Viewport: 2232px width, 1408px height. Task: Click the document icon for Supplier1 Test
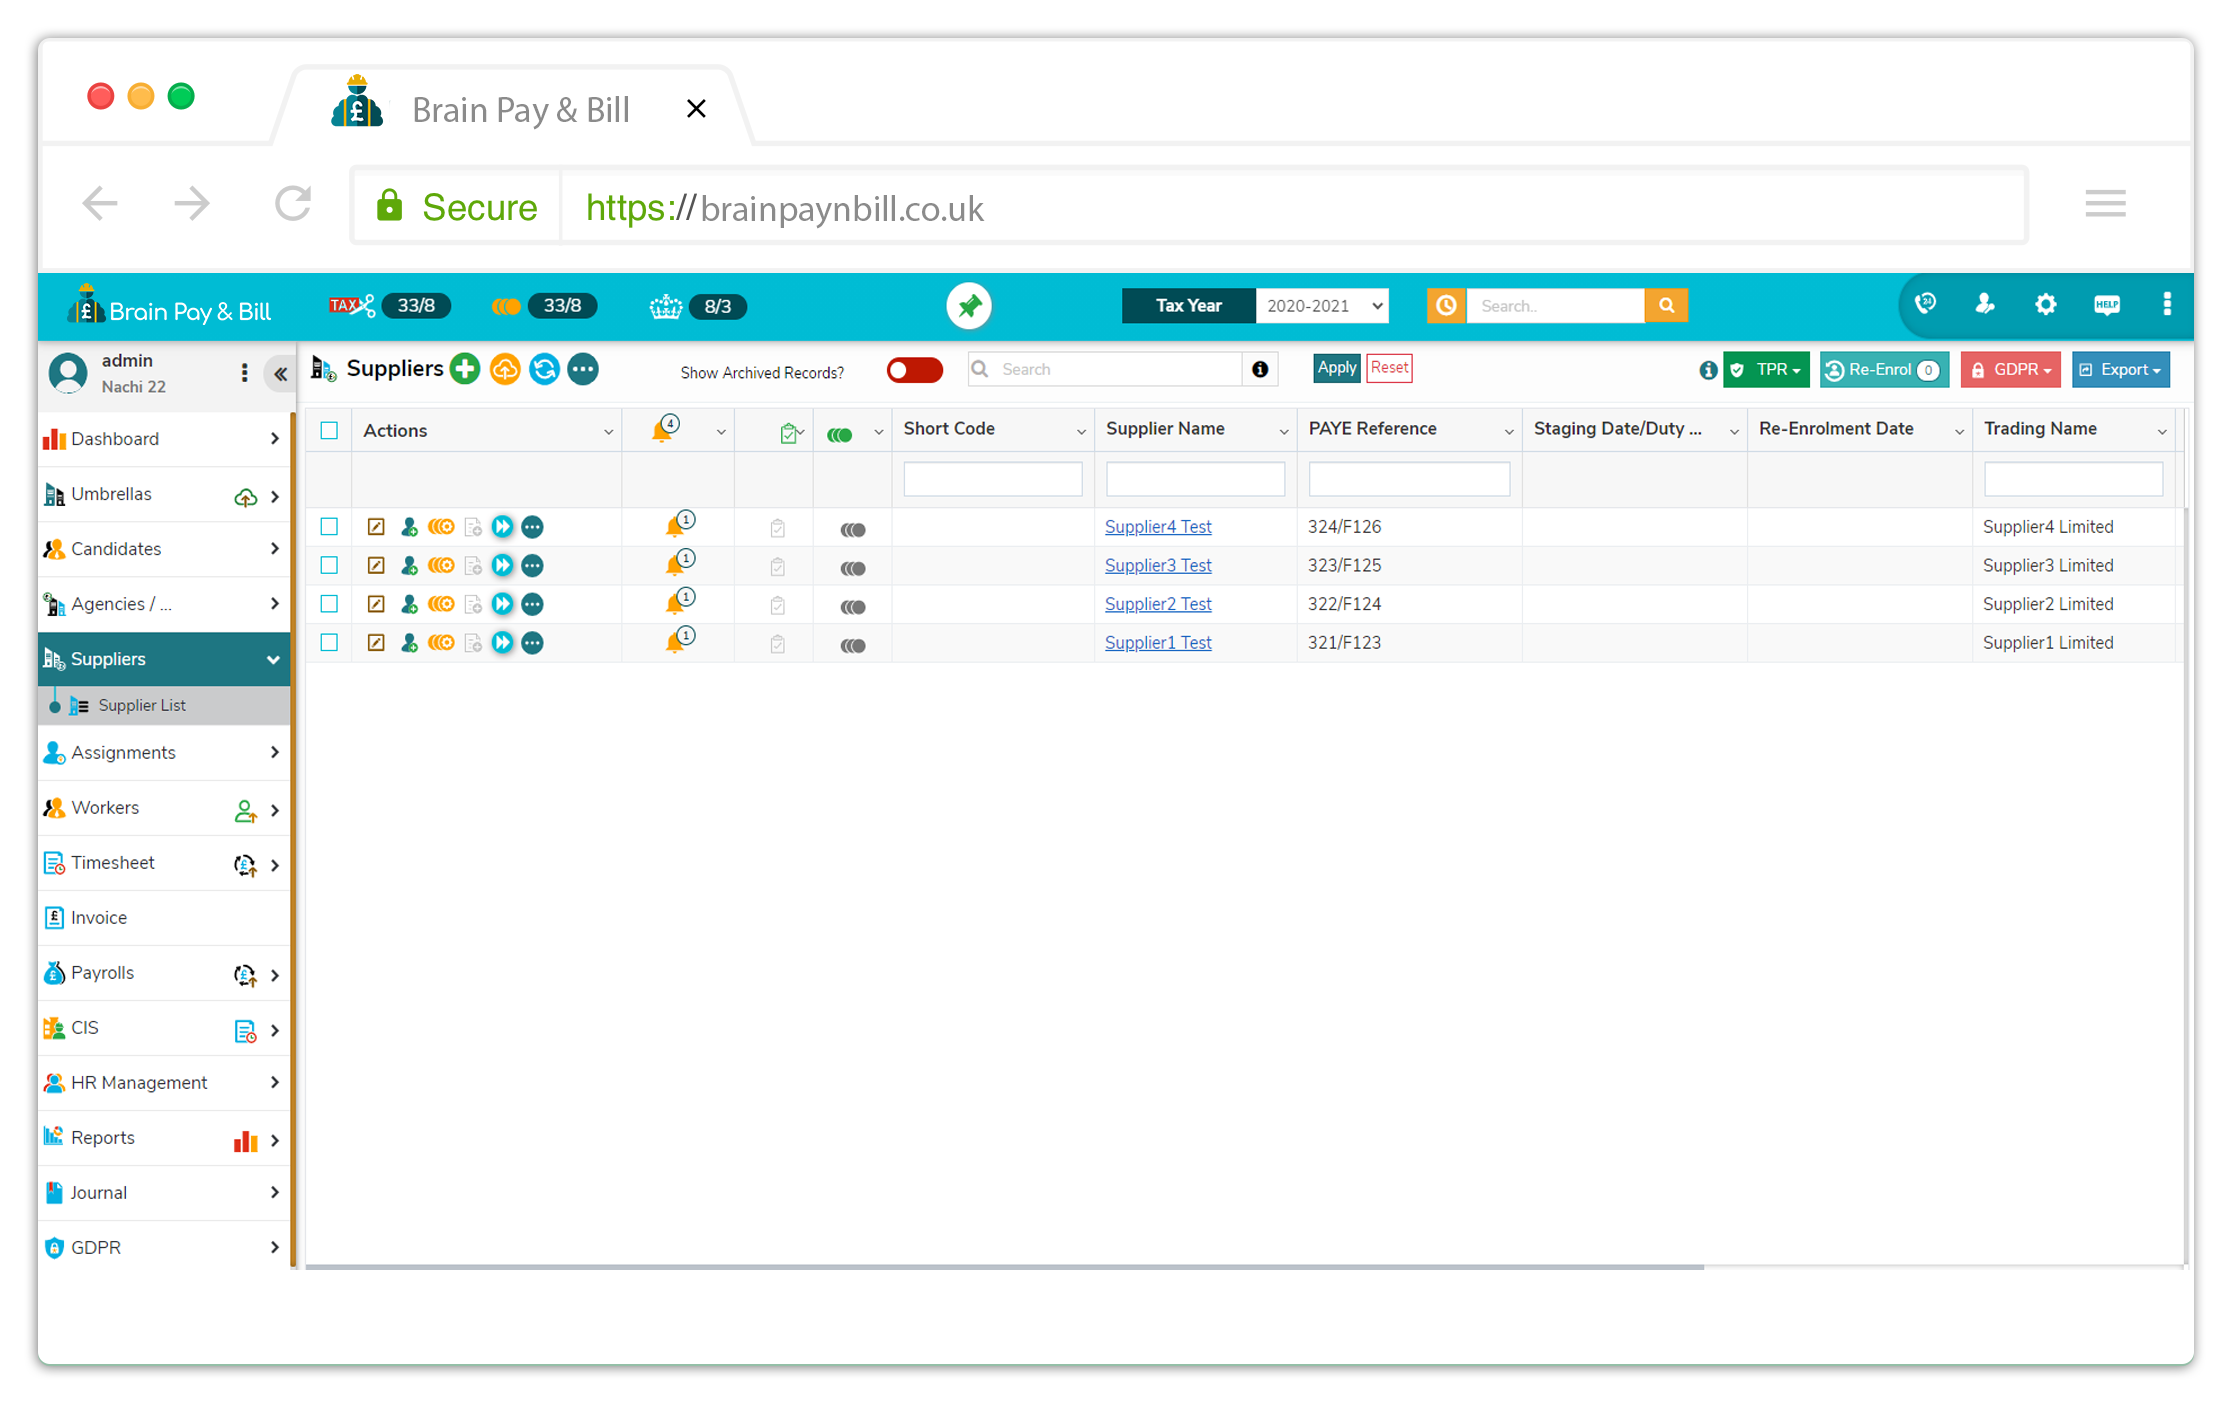click(473, 643)
